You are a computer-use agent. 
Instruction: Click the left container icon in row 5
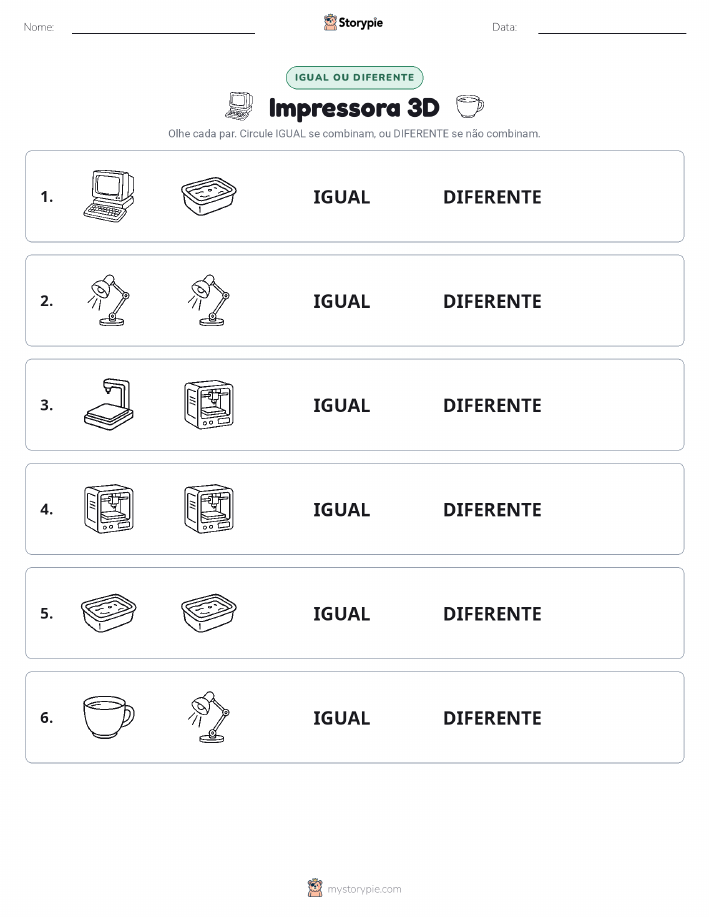point(109,613)
